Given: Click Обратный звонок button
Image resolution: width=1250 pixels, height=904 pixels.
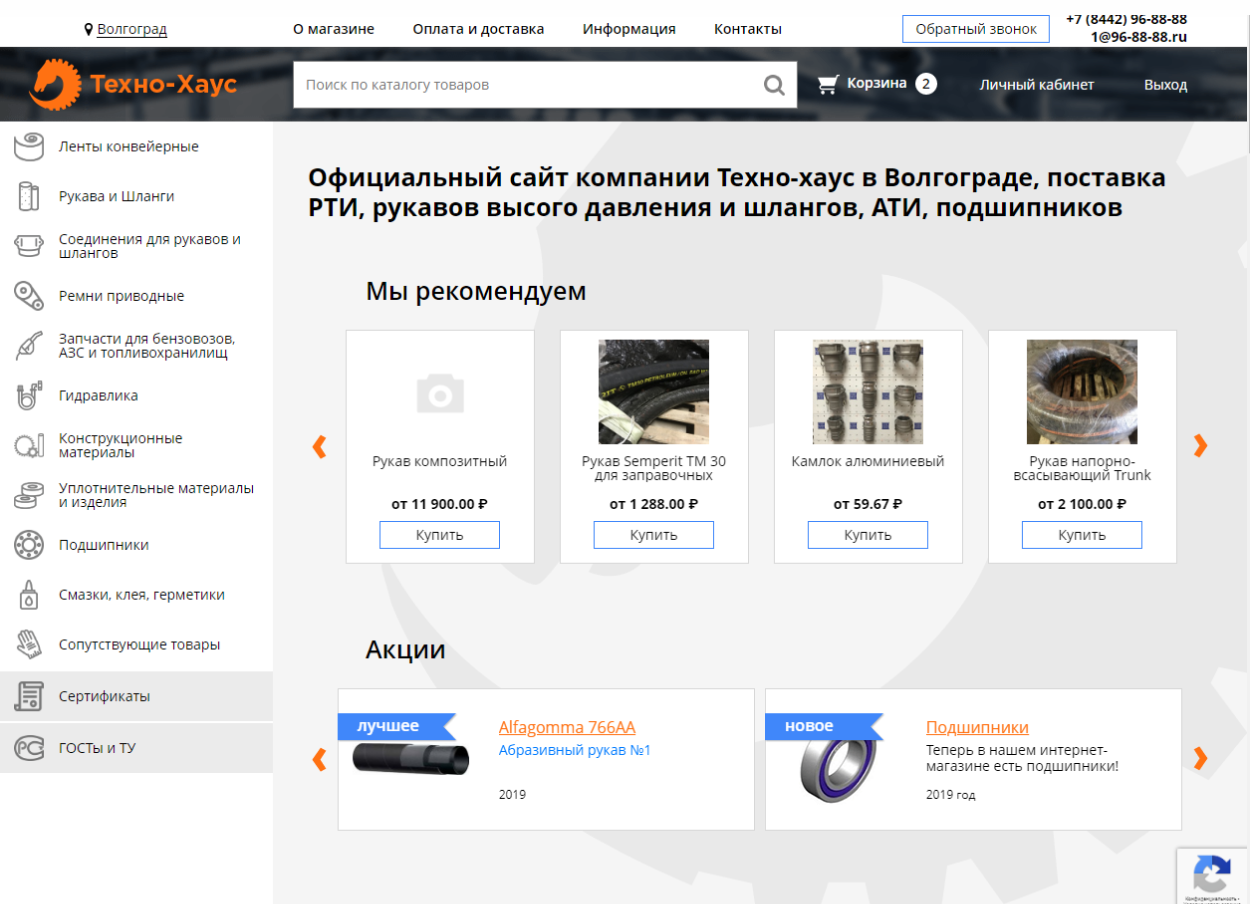Looking at the screenshot, I should click(976, 29).
